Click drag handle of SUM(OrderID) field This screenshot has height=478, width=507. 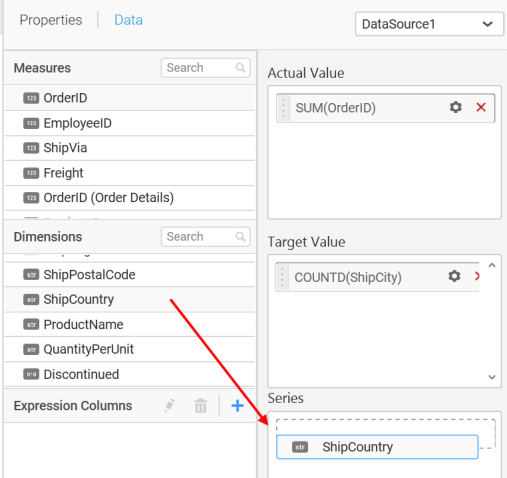[283, 108]
